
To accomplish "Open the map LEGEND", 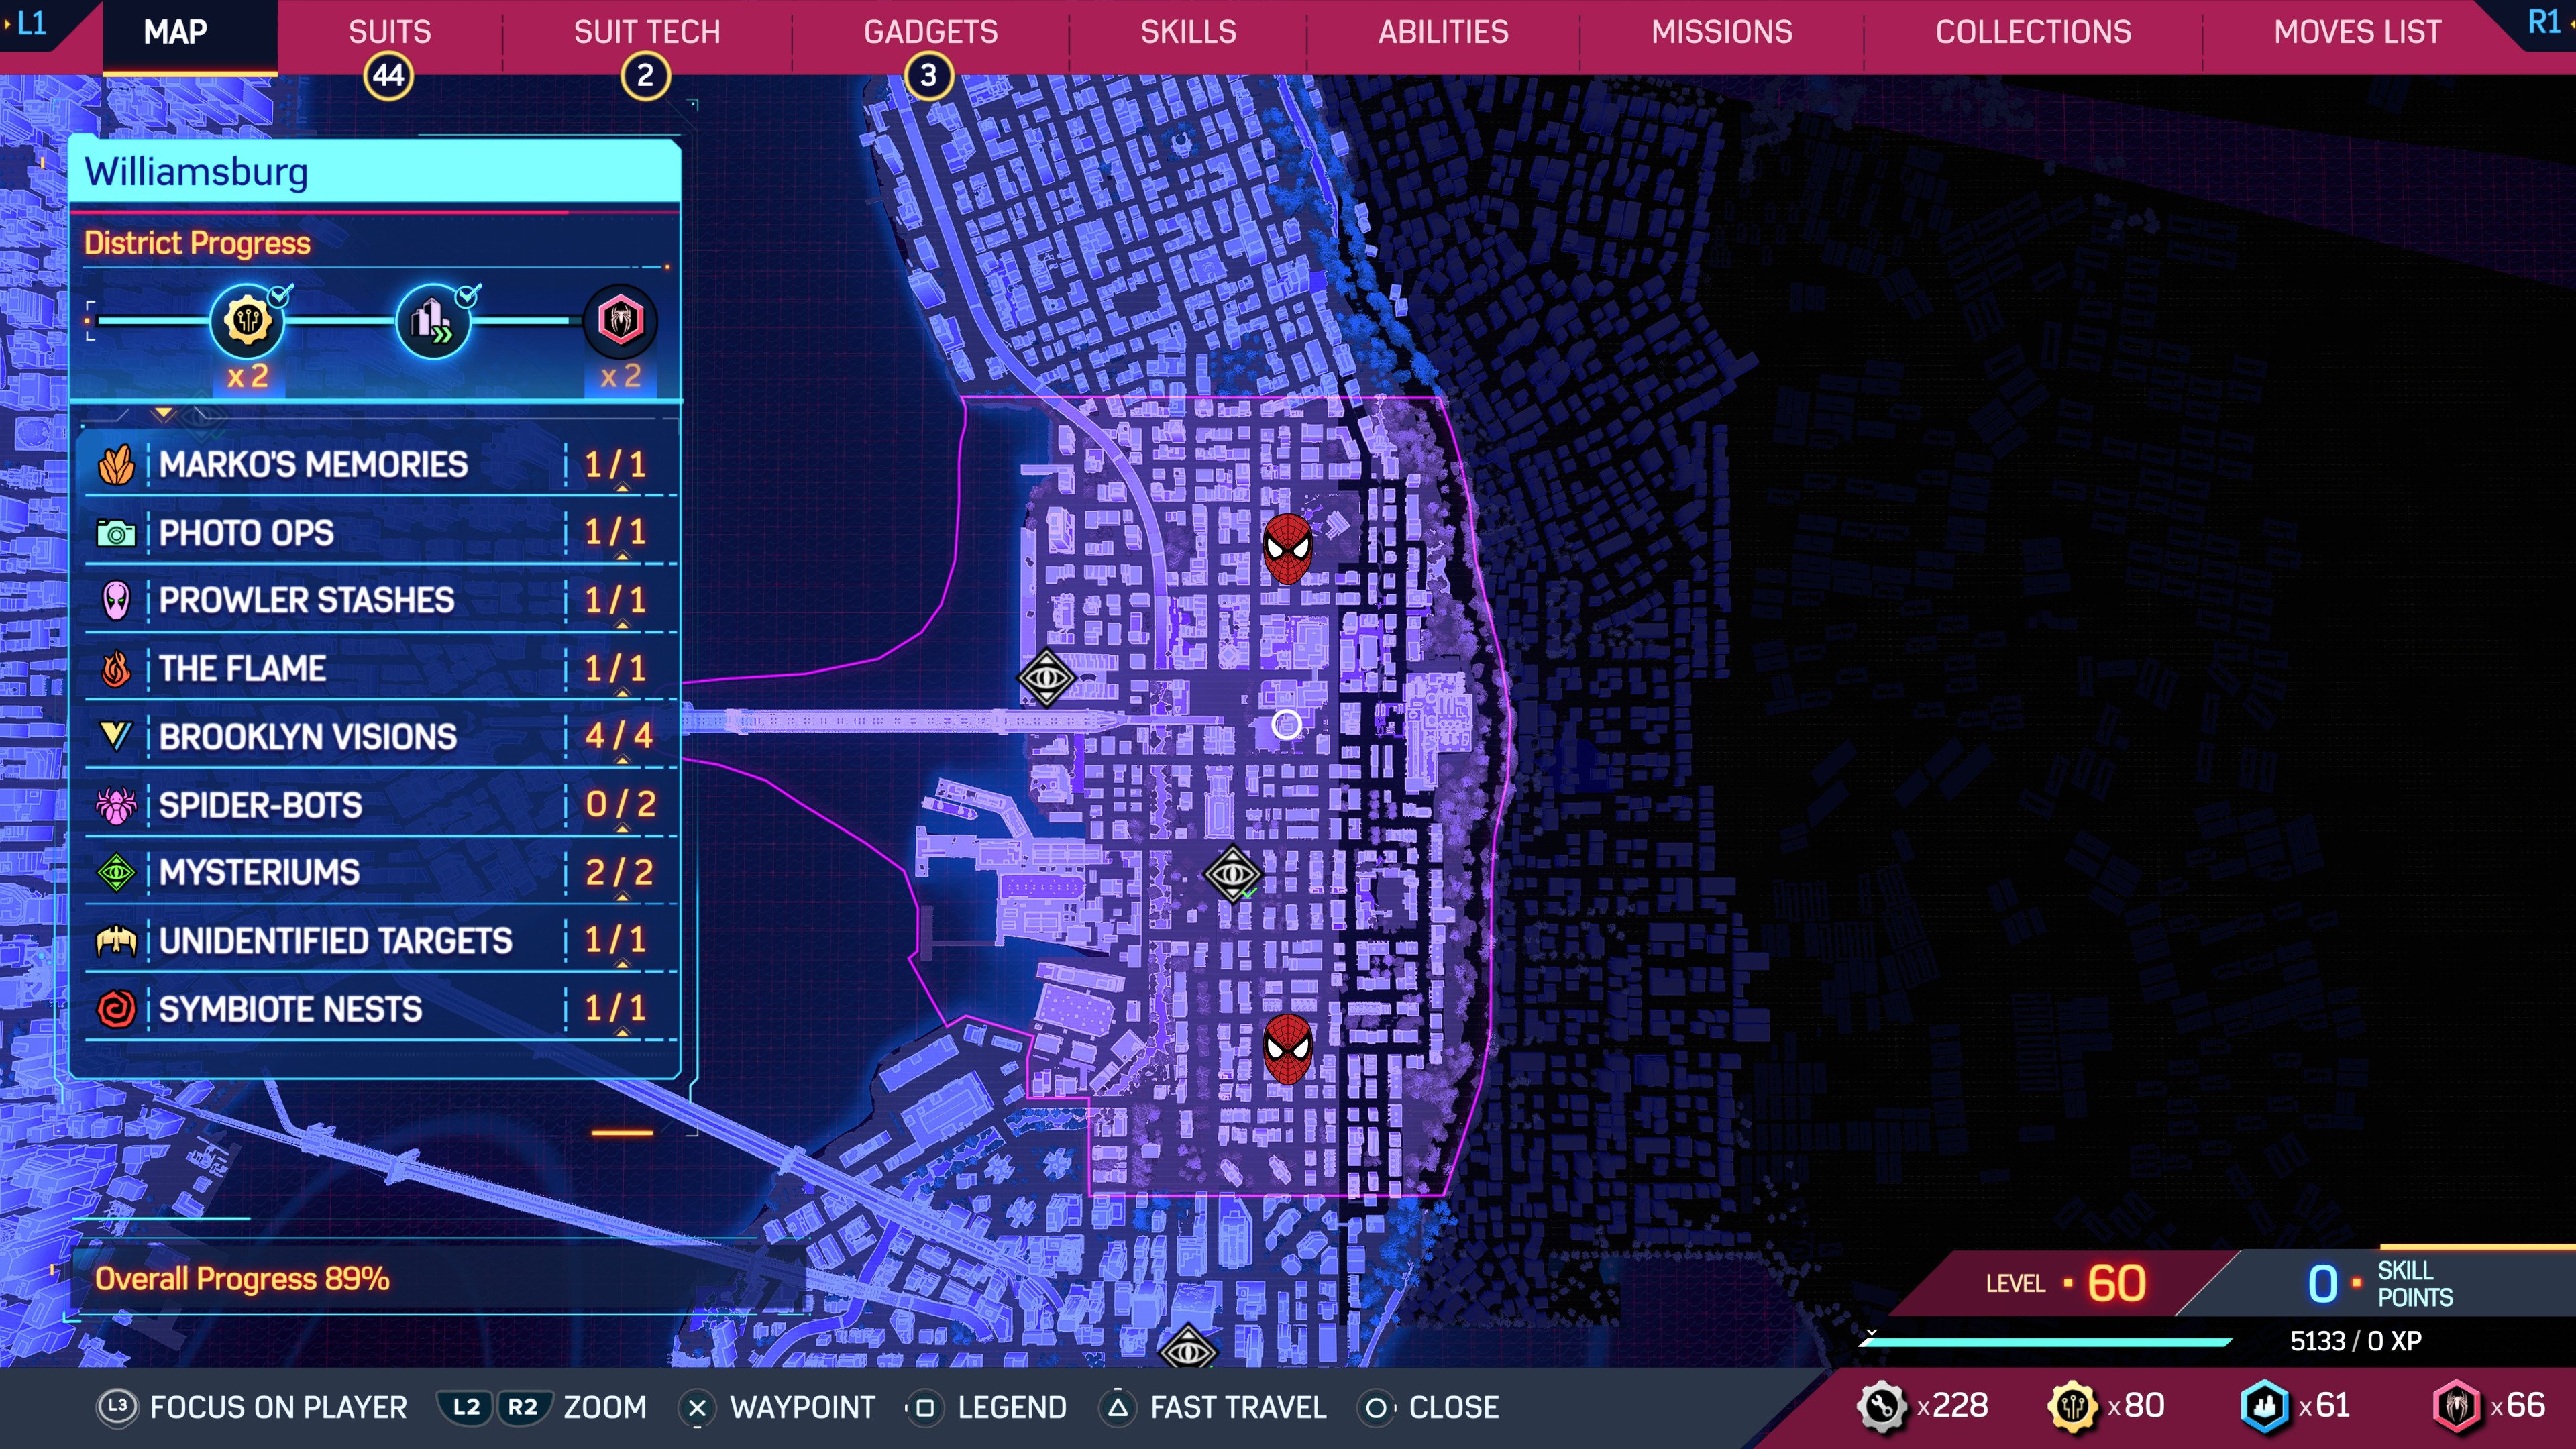I will 987,1408.
